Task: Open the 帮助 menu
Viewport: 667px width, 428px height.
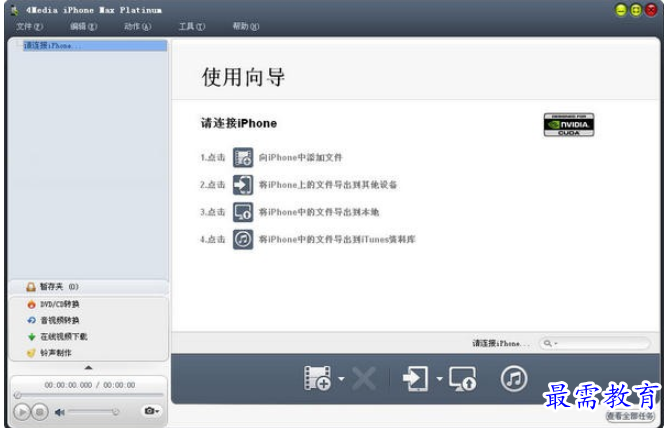Action: pos(246,26)
